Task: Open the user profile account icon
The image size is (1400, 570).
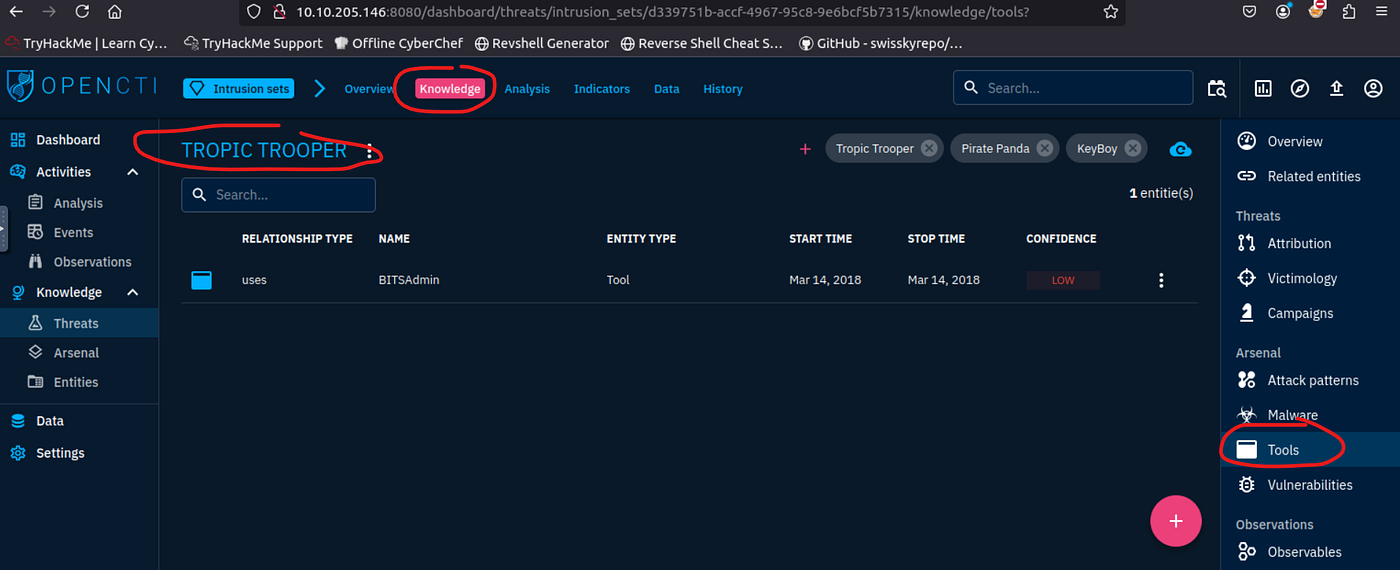Action: pos(1373,89)
